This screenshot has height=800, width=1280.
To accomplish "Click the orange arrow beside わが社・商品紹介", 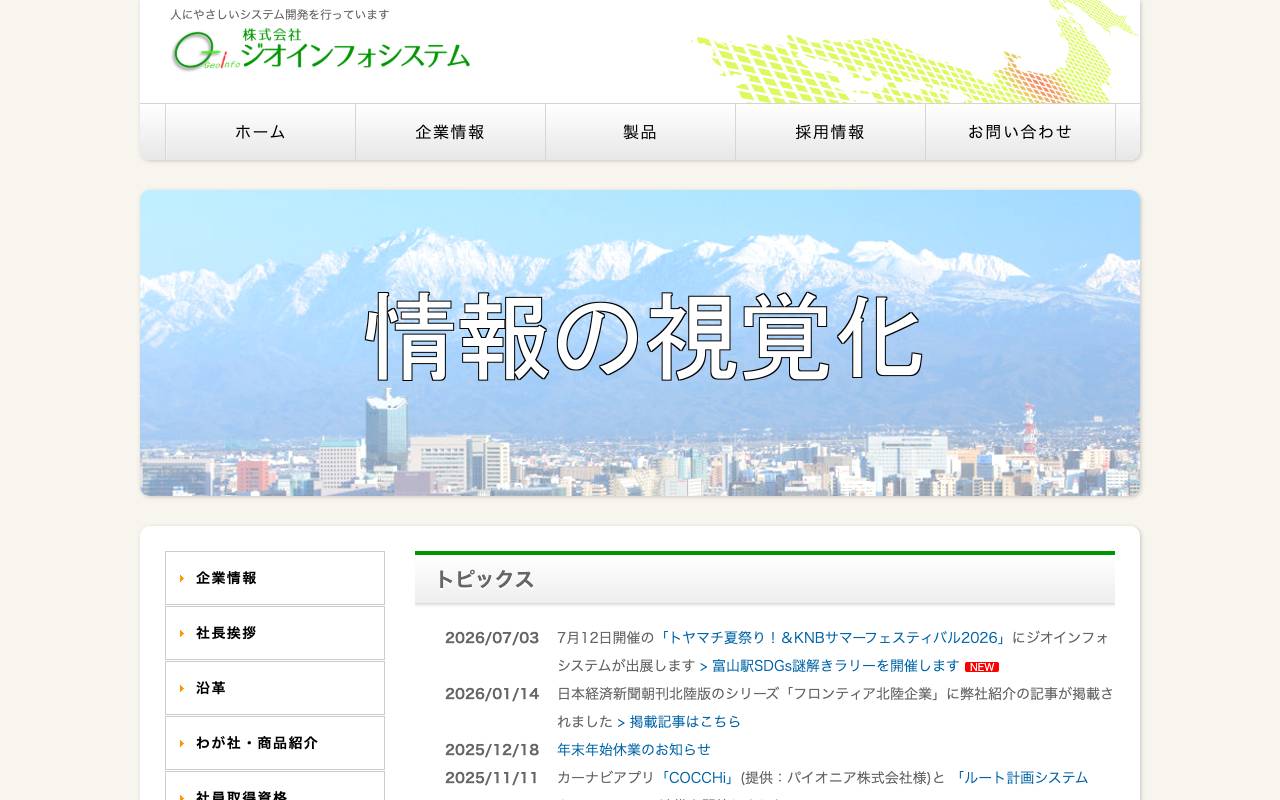I will pyautogui.click(x=182, y=743).
